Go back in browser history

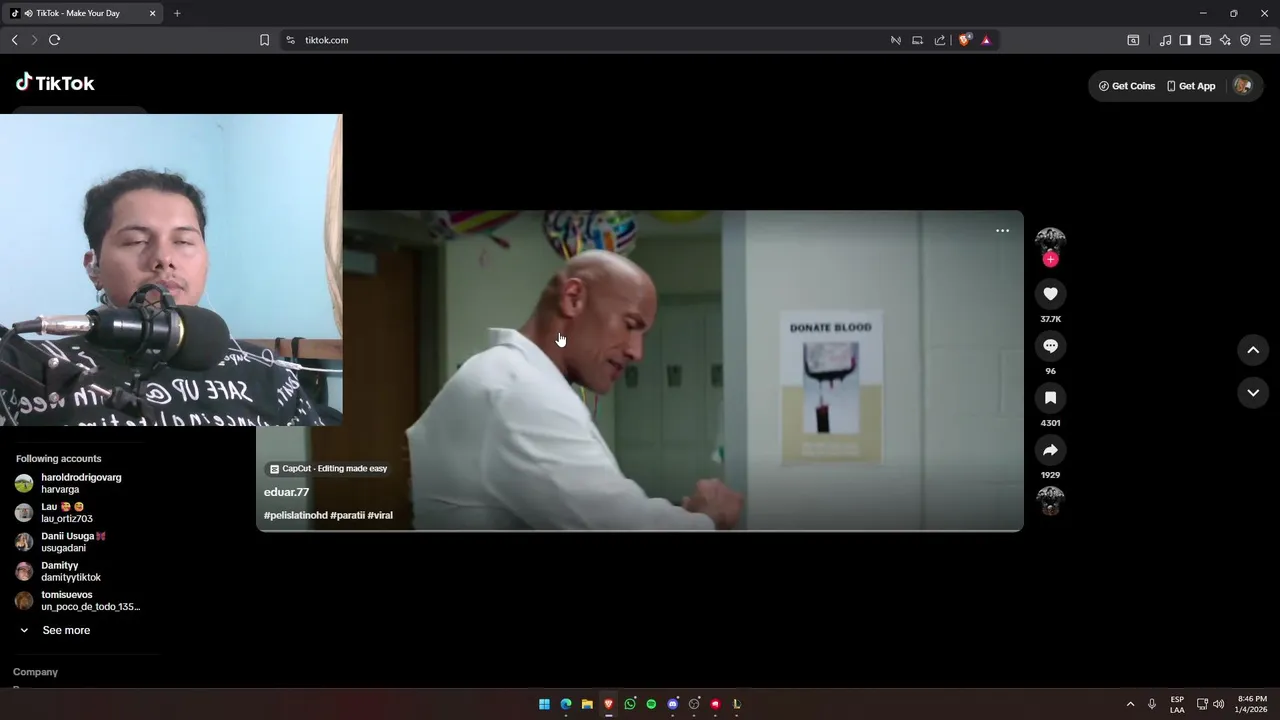(x=14, y=40)
